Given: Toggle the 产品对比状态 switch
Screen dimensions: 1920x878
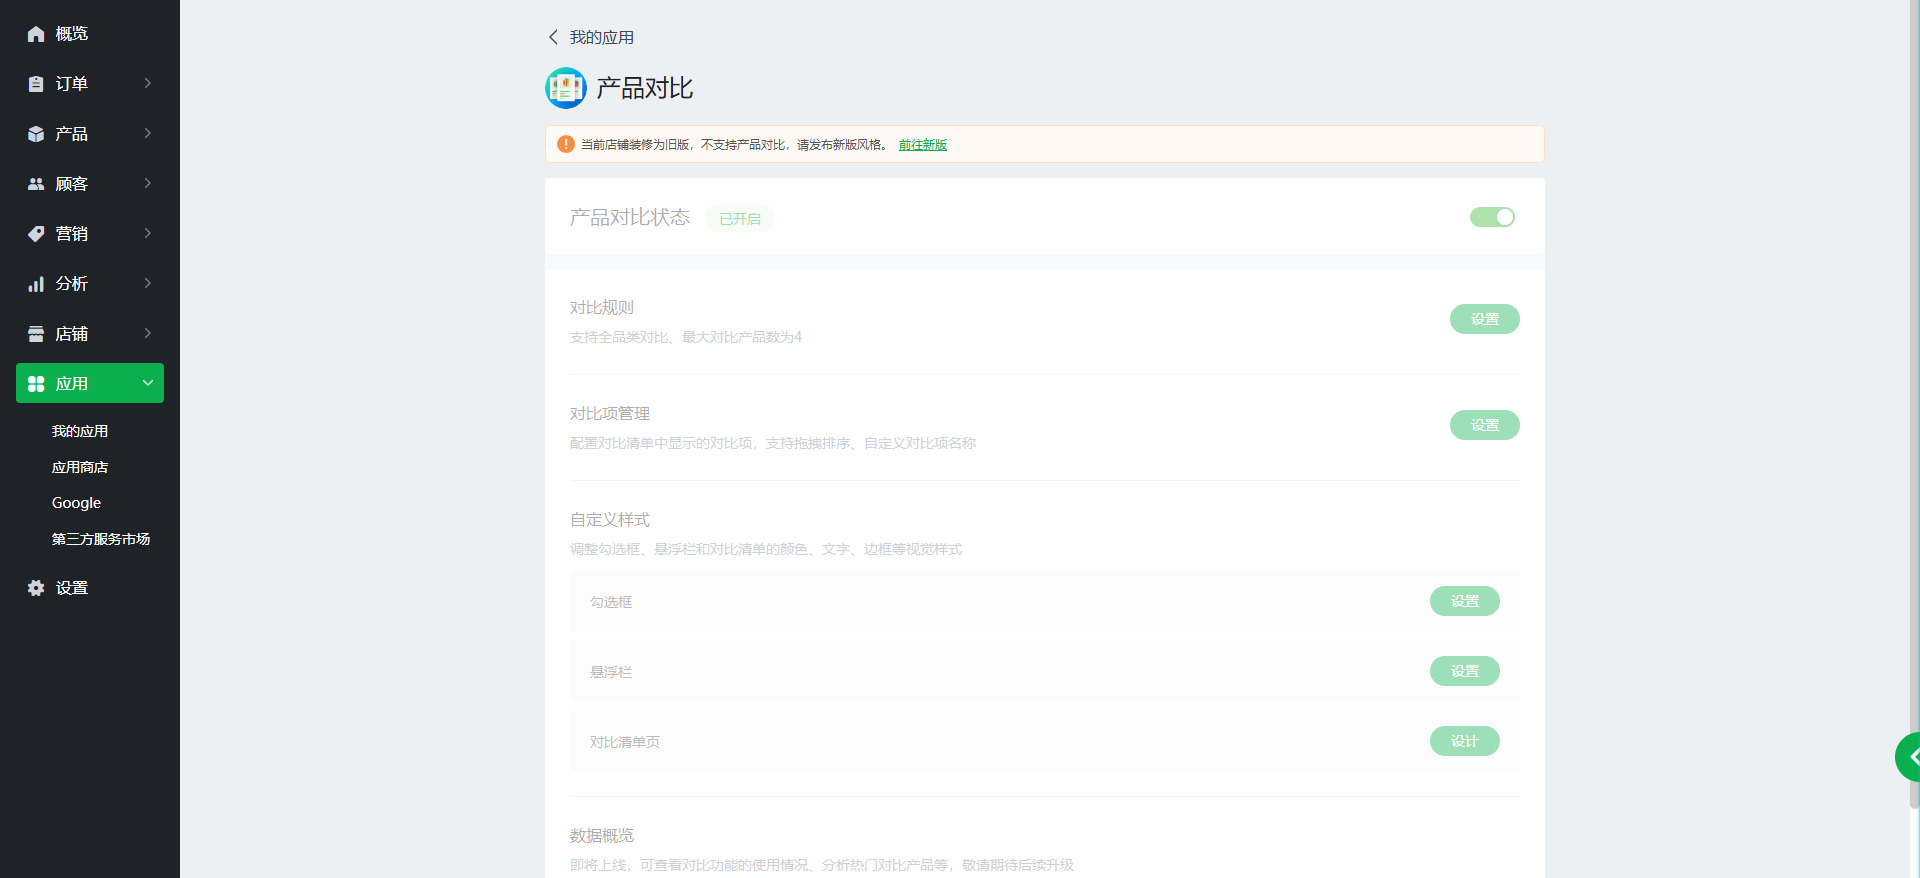Looking at the screenshot, I should (1492, 217).
